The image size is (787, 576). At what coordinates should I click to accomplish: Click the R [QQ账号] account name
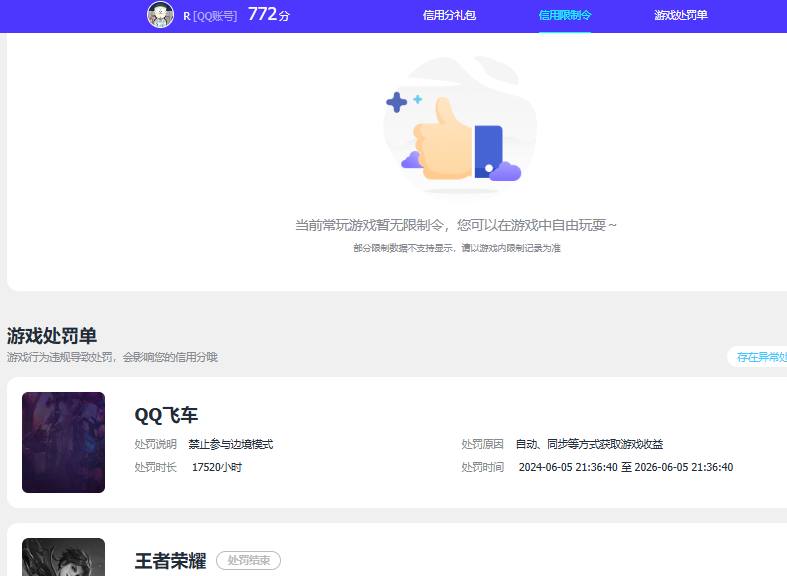tap(210, 16)
